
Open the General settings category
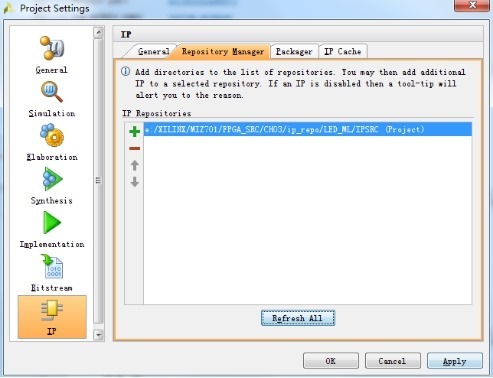52,55
